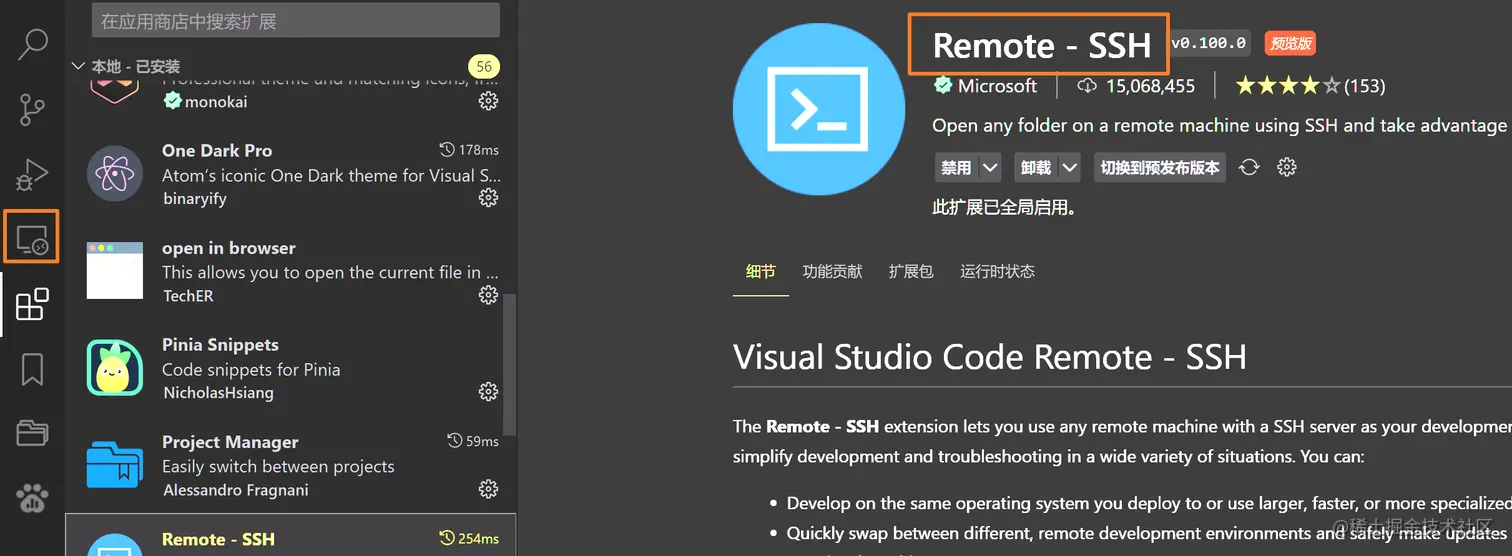Click the open in browser extension icon

pyautogui.click(x=115, y=270)
